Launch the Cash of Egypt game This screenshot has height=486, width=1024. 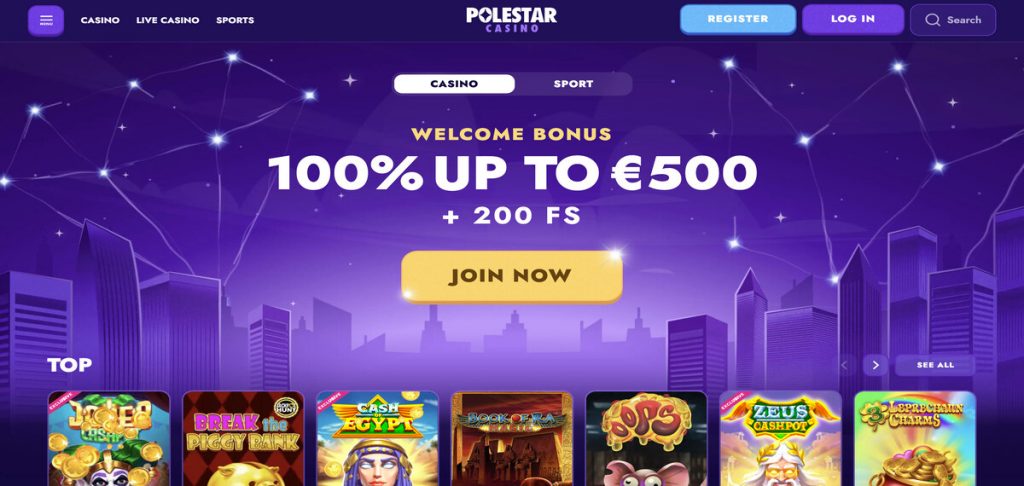coord(377,438)
